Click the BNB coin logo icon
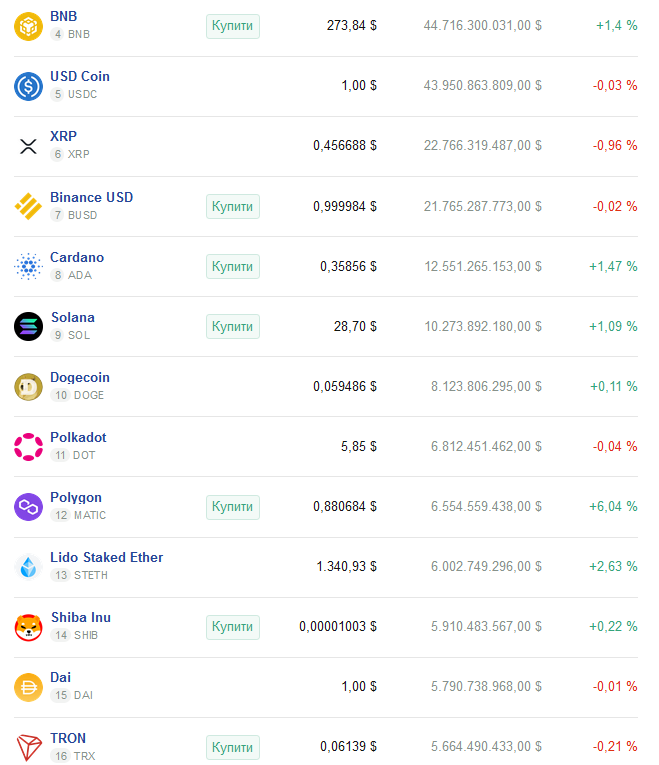 click(x=28, y=26)
